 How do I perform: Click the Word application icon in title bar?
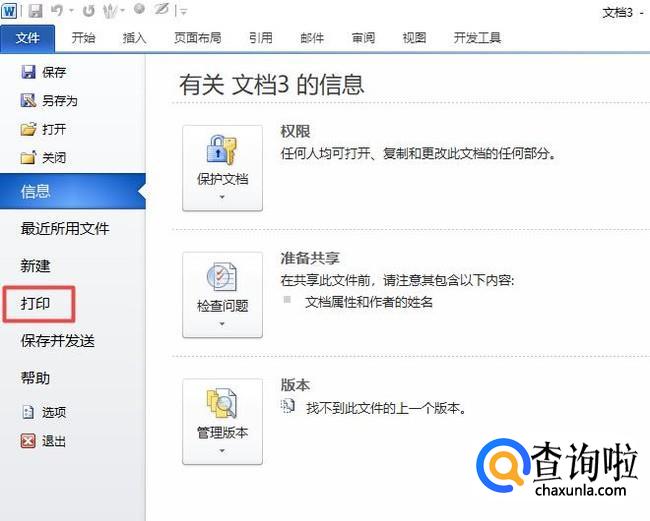click(9, 10)
